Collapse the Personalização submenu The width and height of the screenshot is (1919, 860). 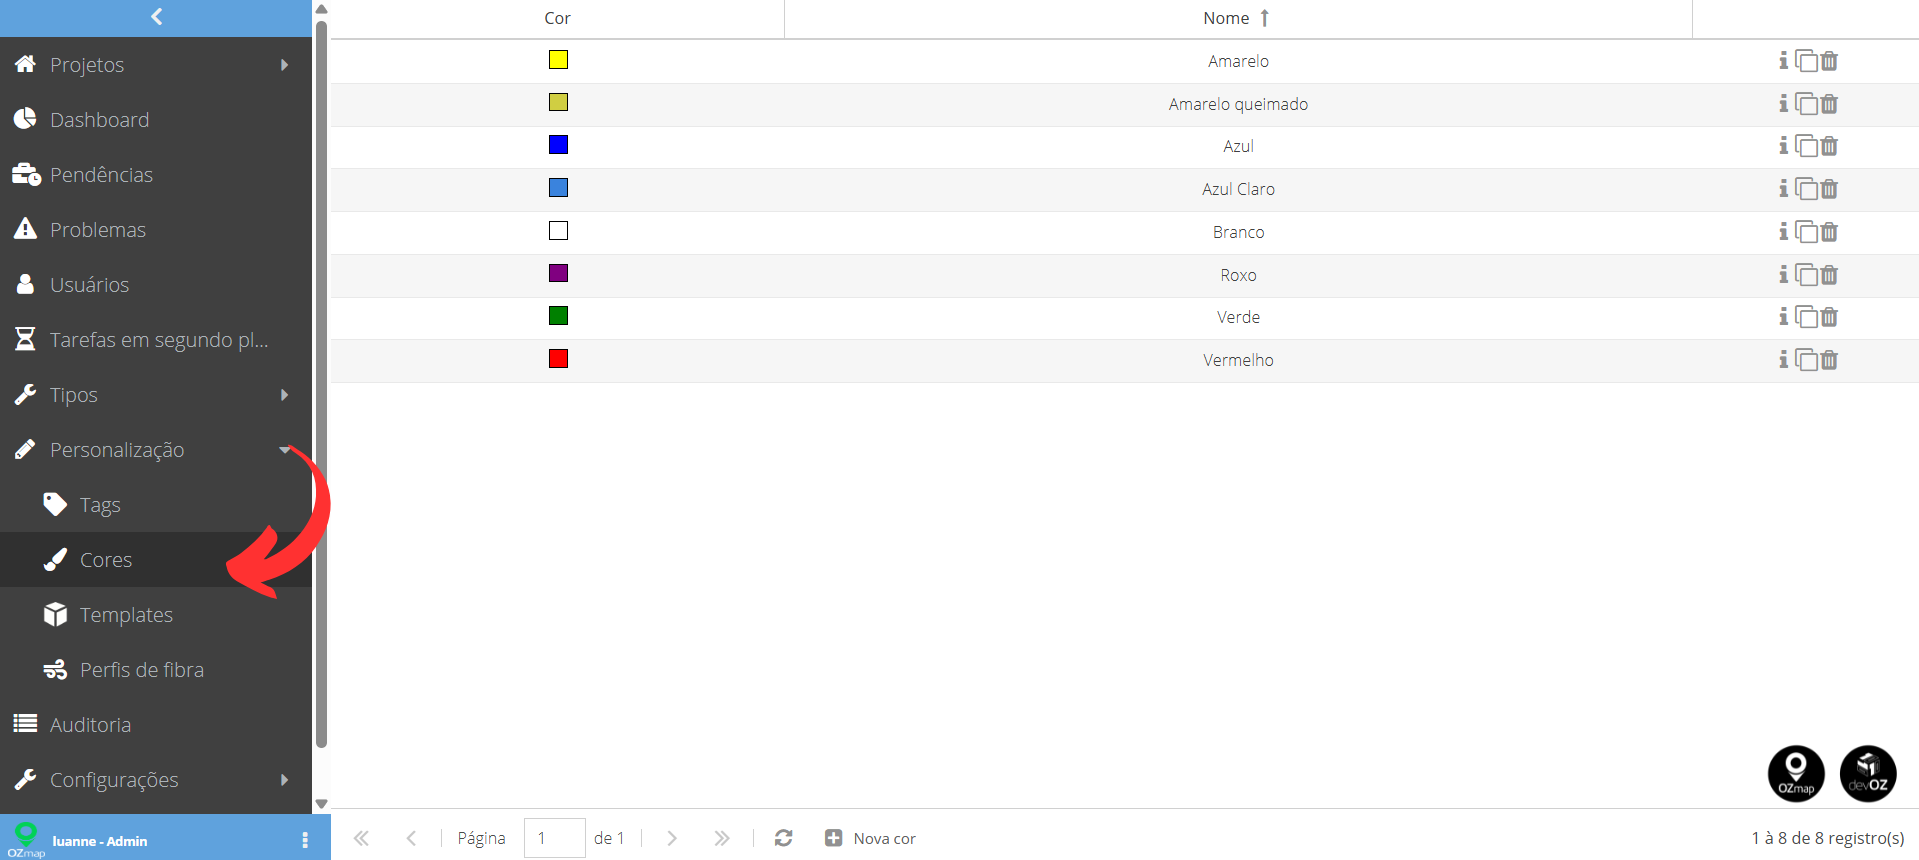coord(285,450)
